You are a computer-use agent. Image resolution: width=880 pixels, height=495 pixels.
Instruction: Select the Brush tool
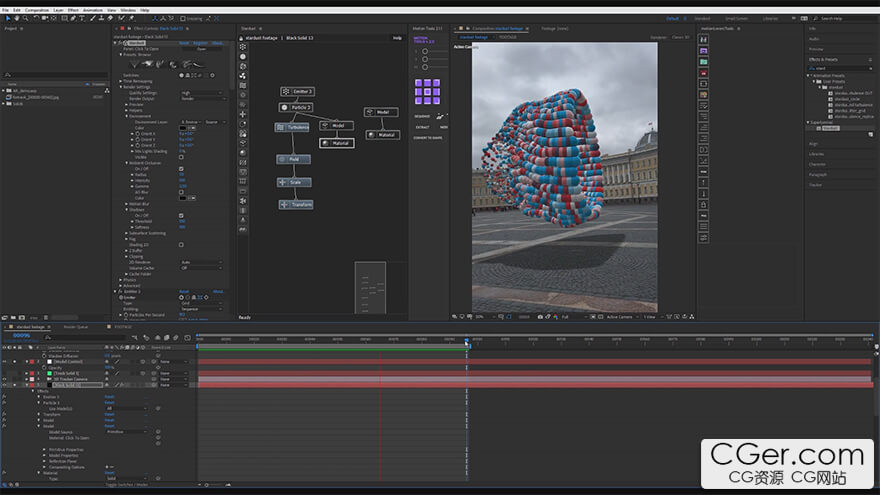93,19
